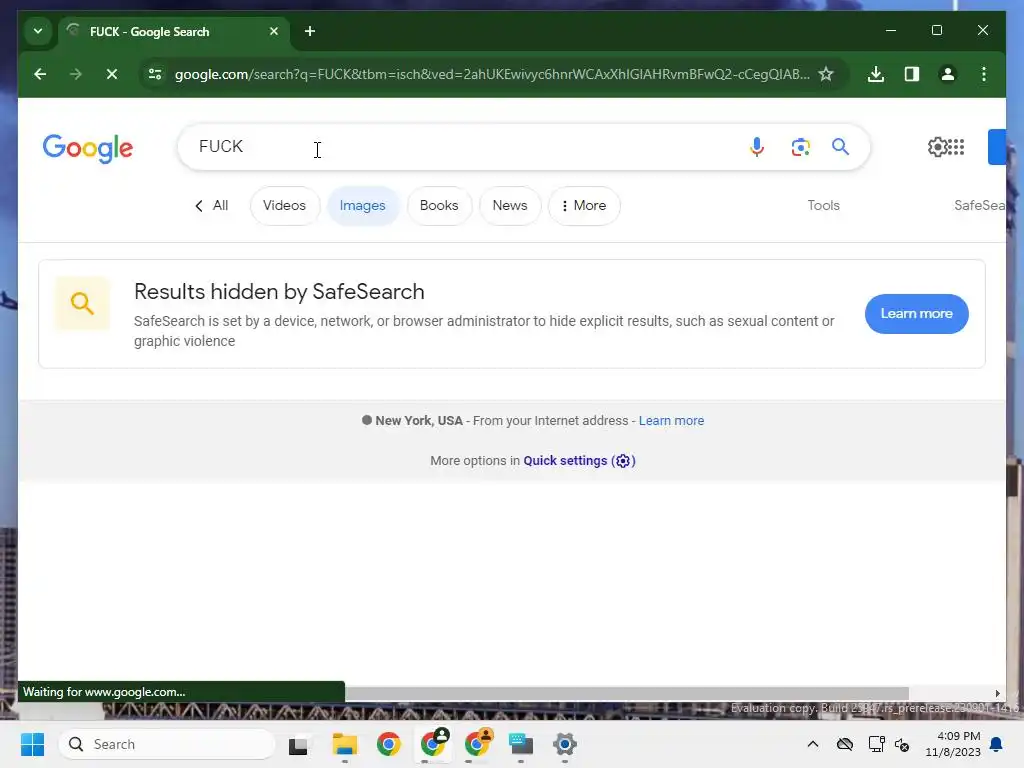Go back to the previous page

pos(40,74)
